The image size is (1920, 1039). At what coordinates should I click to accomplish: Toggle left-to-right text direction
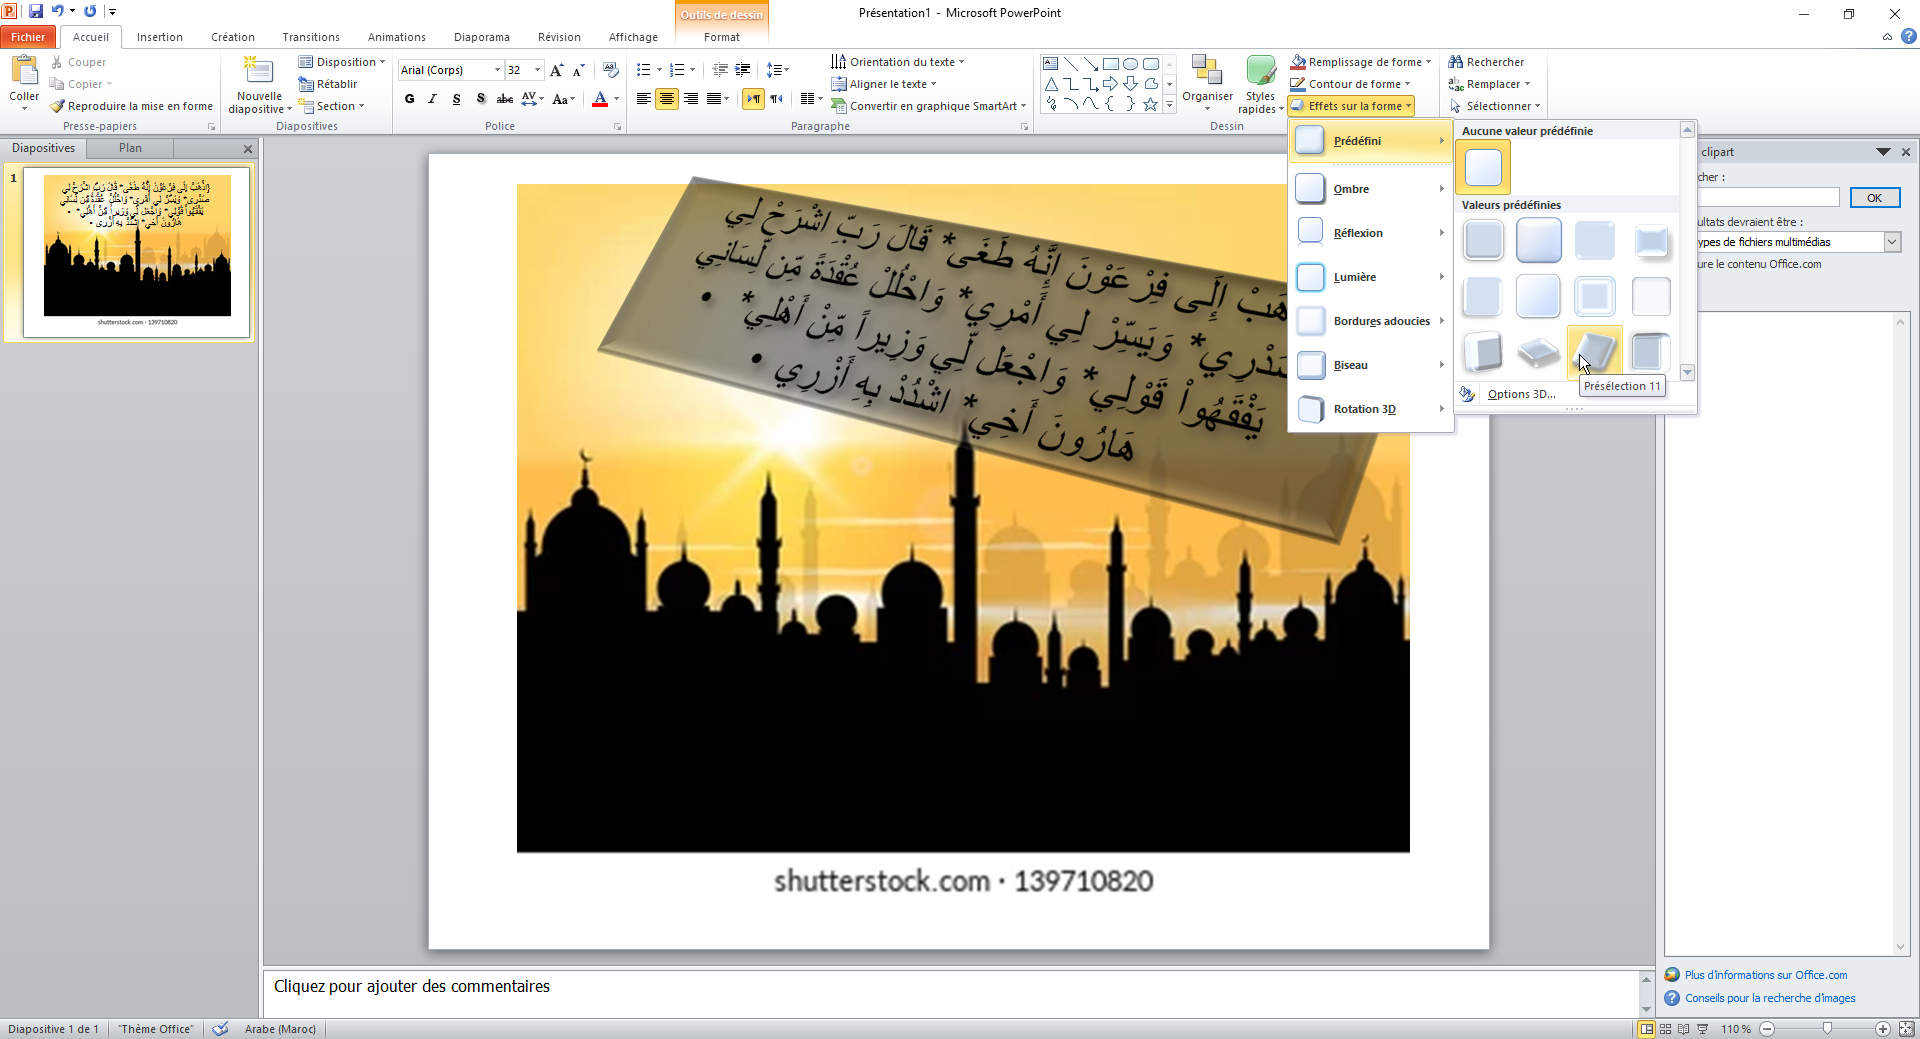pos(753,99)
